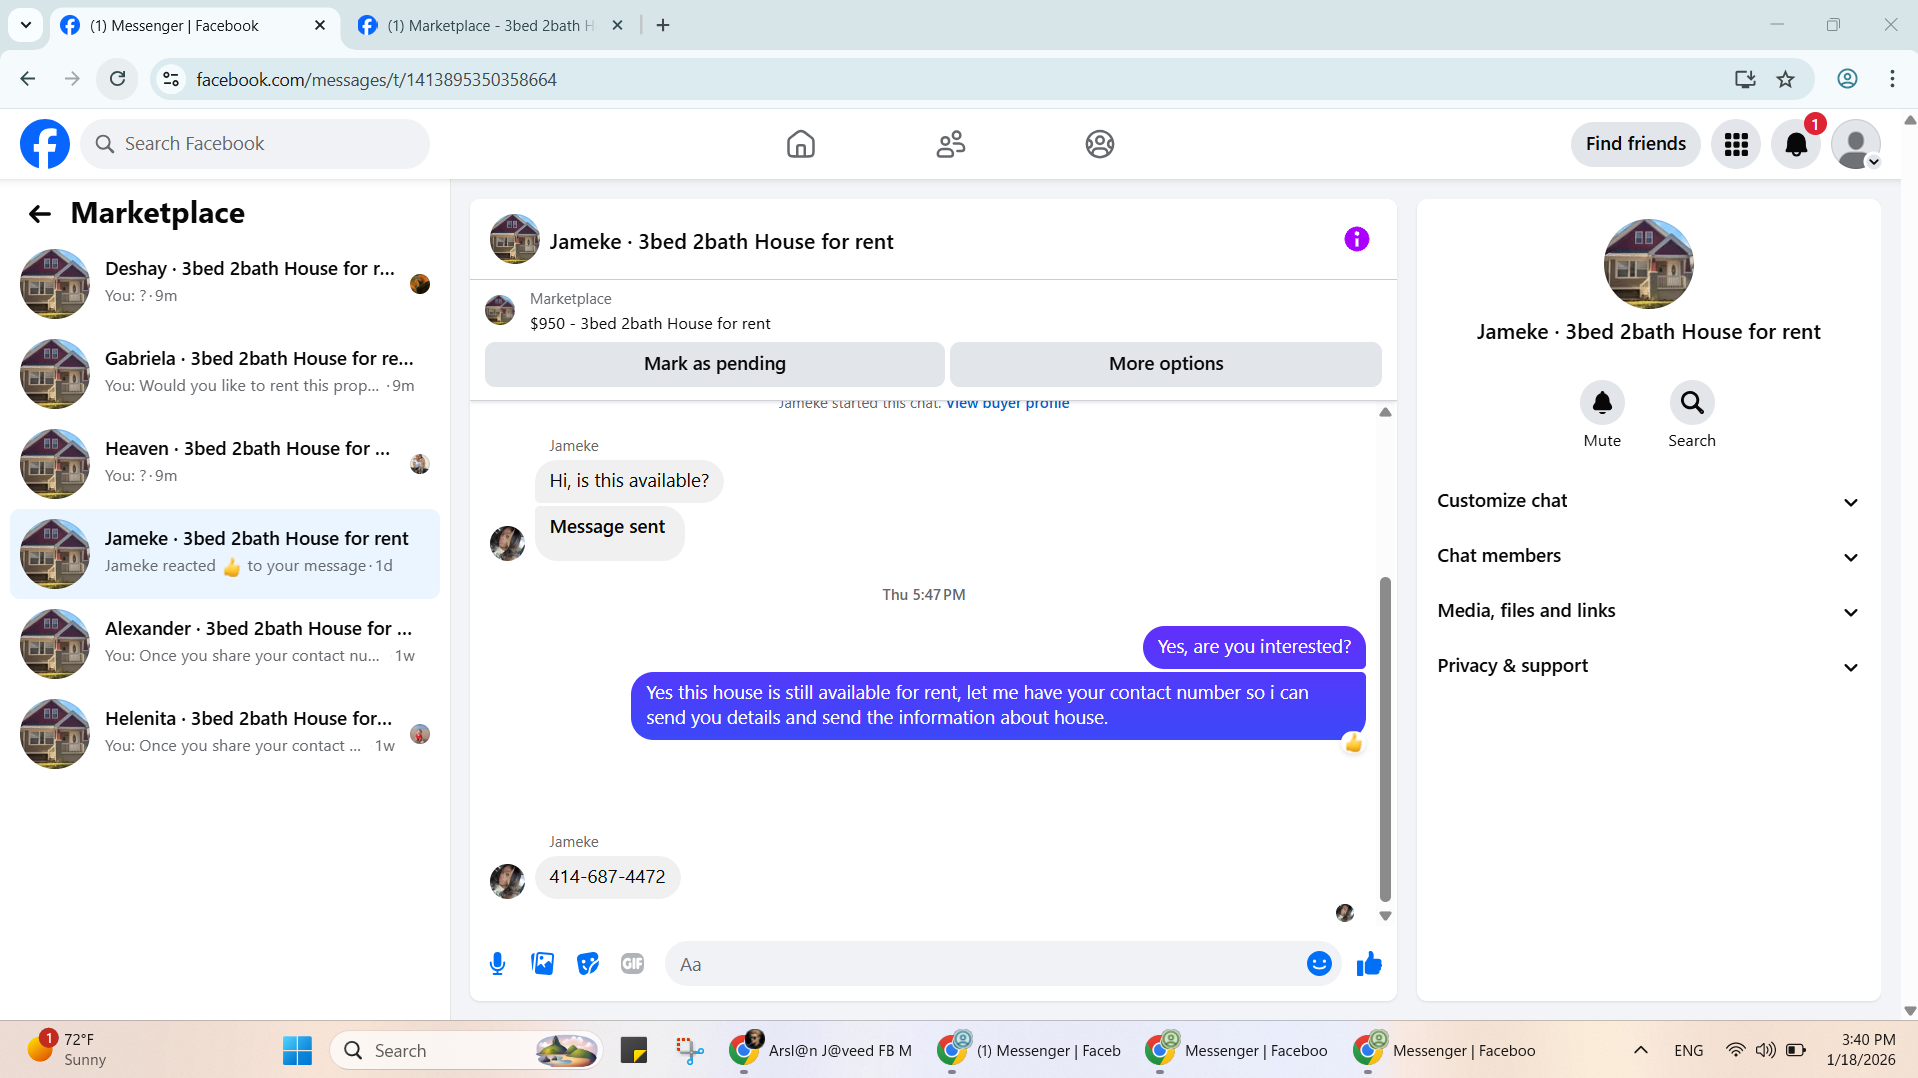Open Deshay's conversation
Viewport: 1918px width, 1078px height.
click(225, 283)
